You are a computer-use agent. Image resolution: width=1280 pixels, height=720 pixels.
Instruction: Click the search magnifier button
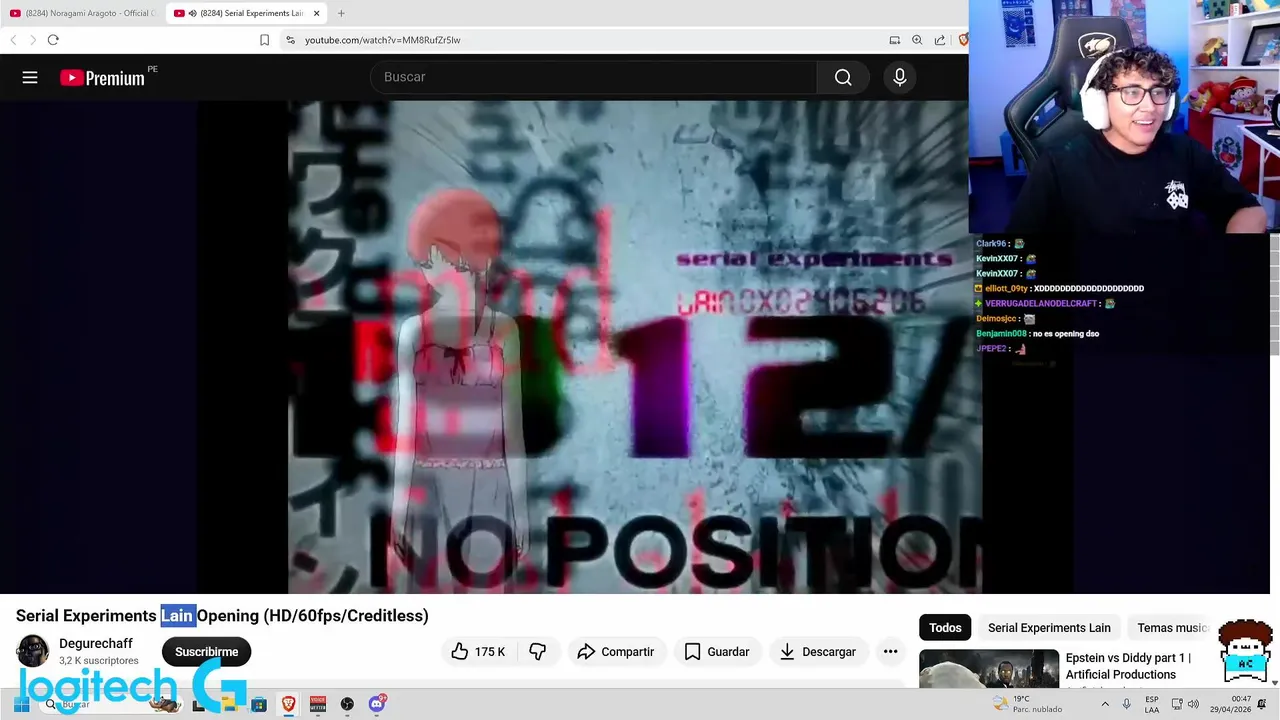coord(843,77)
